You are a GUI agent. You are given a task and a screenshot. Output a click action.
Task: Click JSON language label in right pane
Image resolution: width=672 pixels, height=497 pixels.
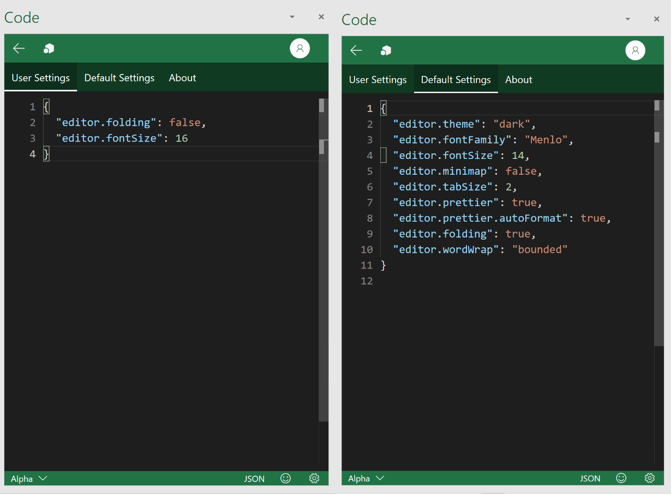click(590, 478)
